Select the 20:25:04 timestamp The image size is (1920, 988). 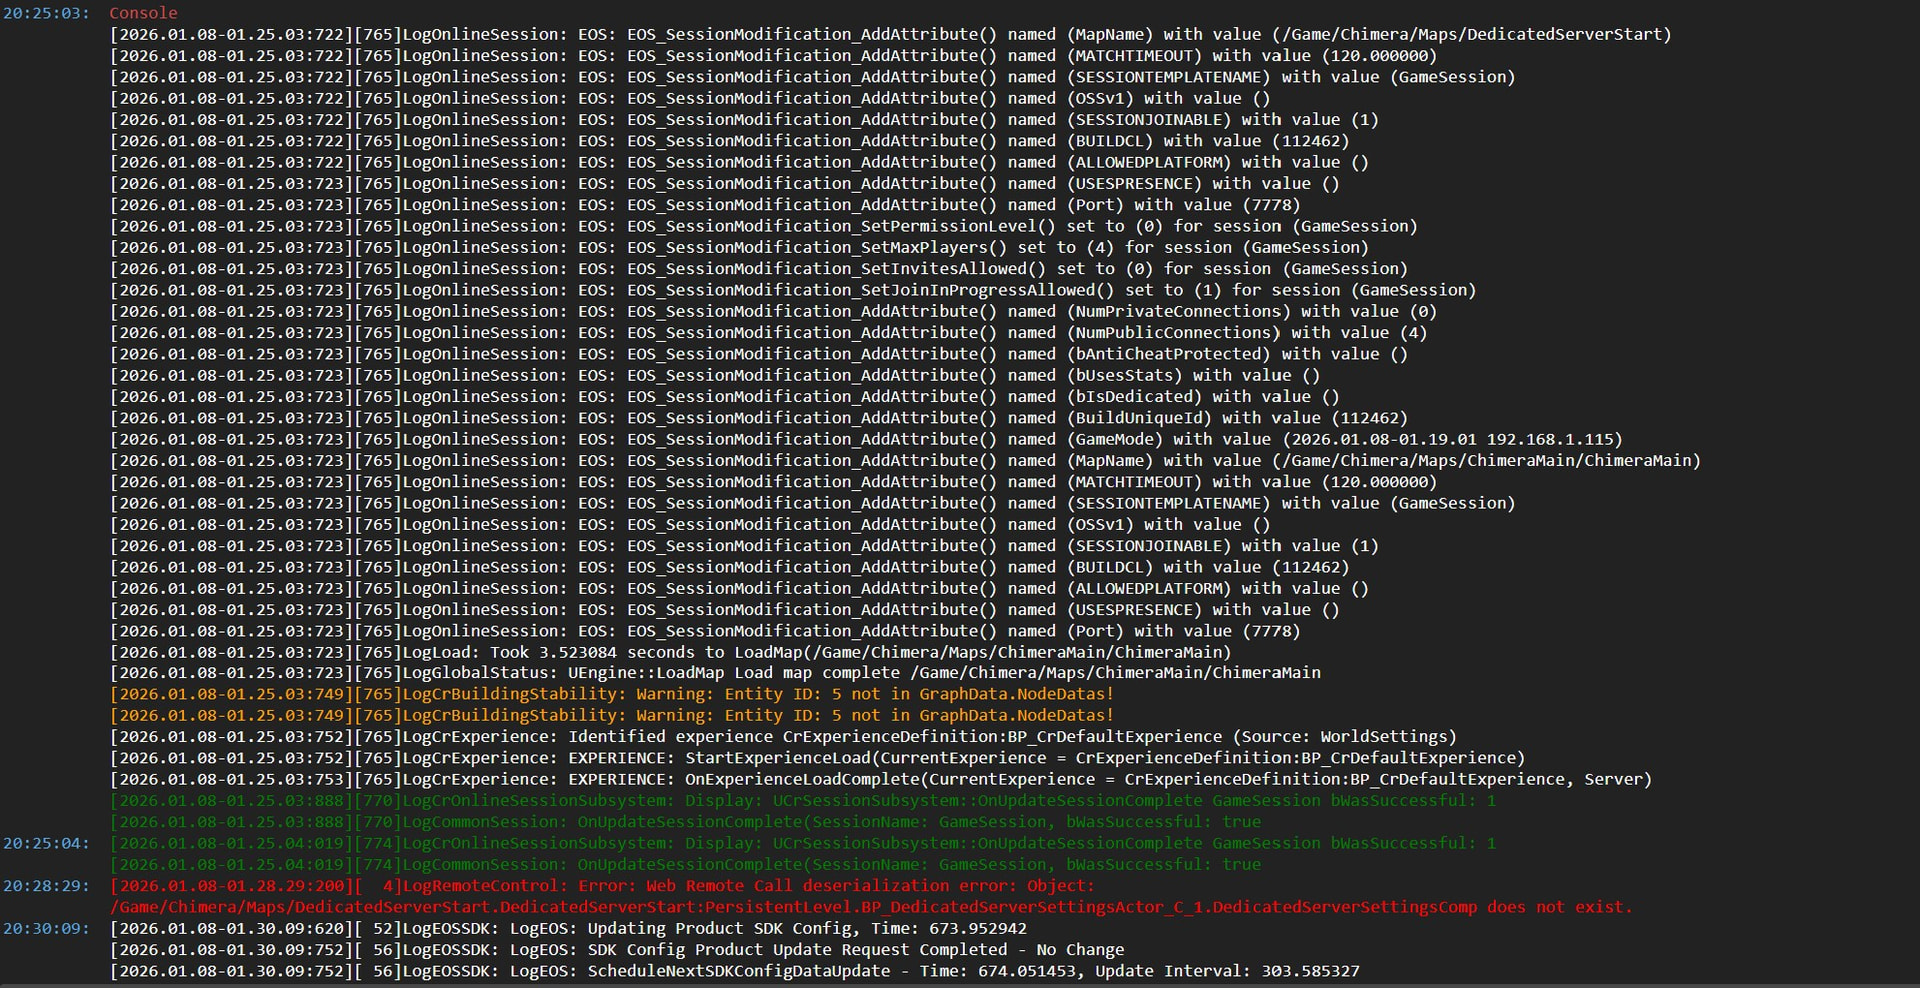(x=46, y=844)
